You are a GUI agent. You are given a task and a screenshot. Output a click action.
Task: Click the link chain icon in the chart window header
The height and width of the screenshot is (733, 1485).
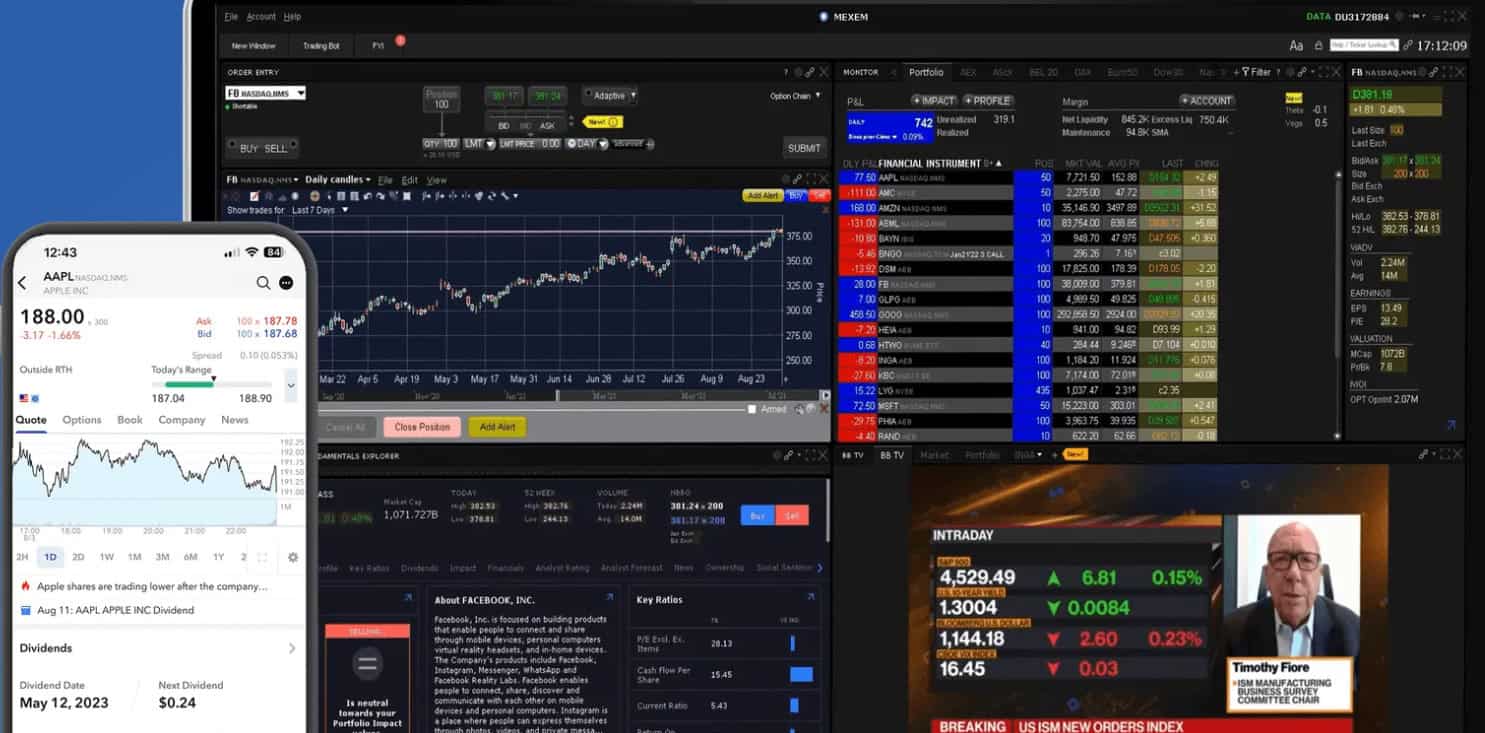pos(797,179)
